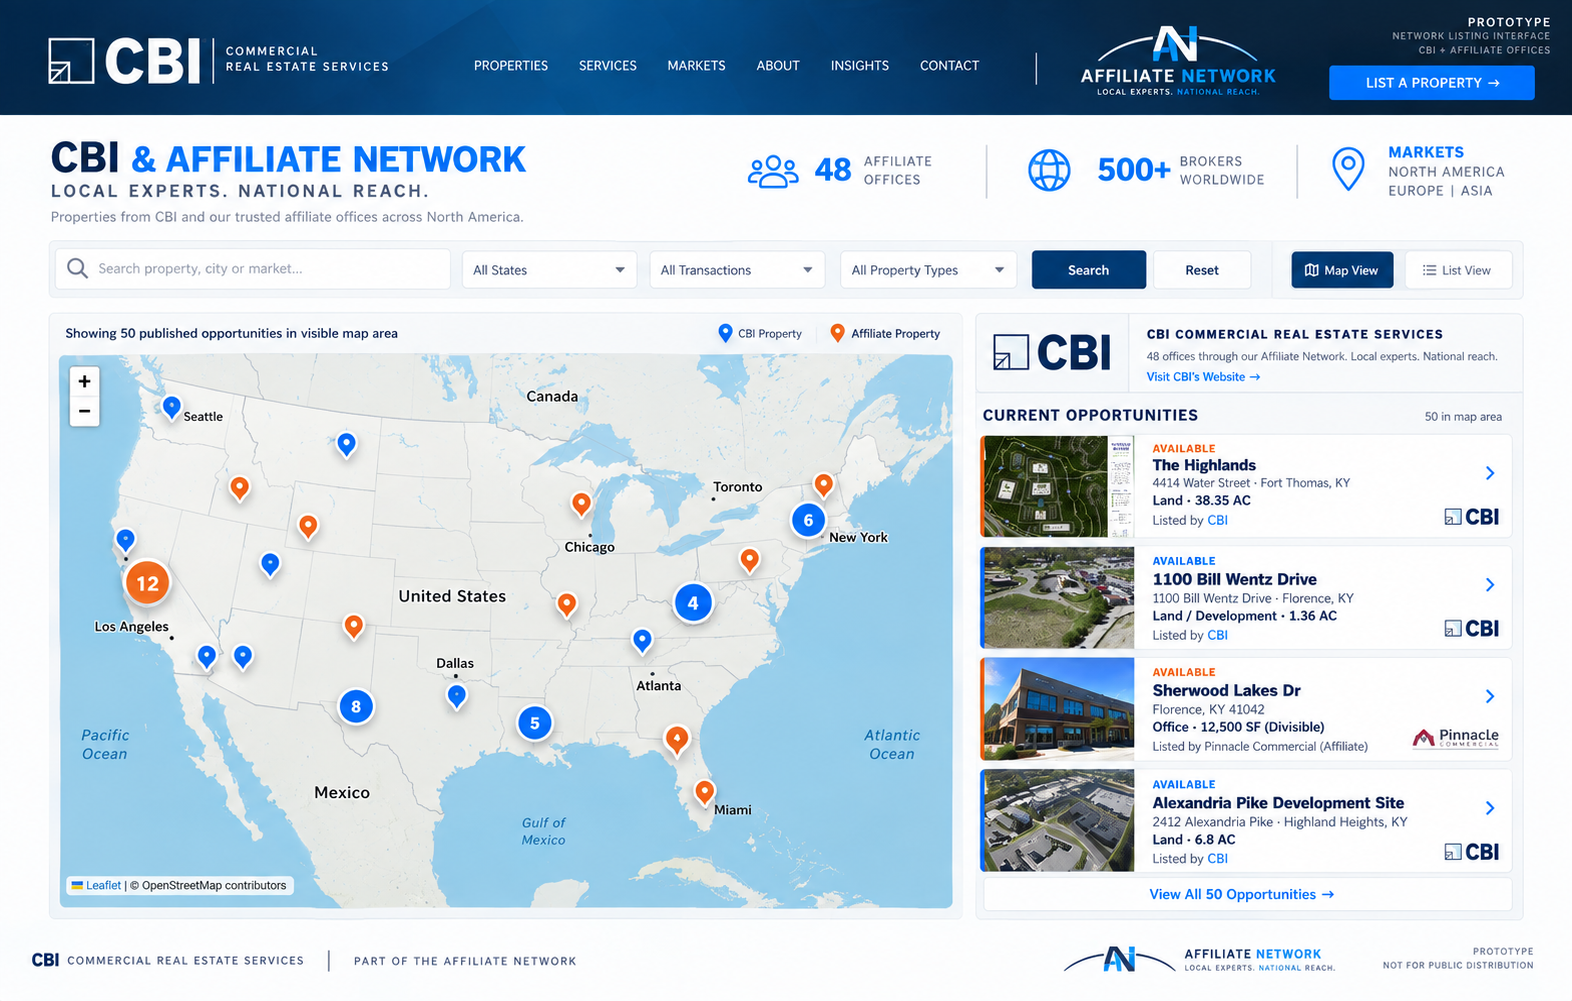This screenshot has height=1001, width=1572.
Task: Click the CBI link under The Highlands
Action: [1217, 520]
